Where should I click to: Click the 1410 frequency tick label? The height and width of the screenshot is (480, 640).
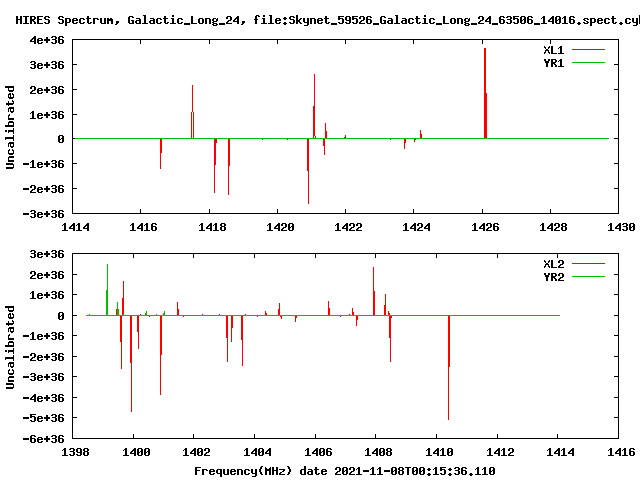click(x=439, y=452)
